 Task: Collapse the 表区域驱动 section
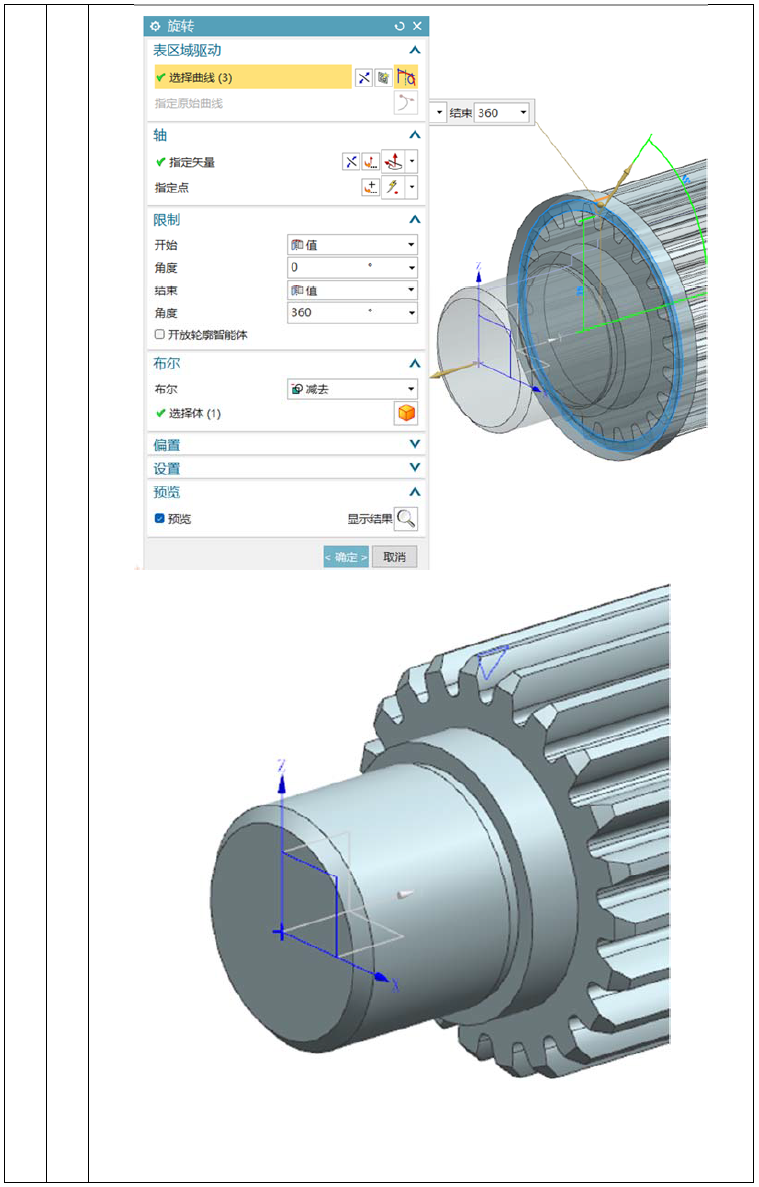pyautogui.click(x=414, y=51)
